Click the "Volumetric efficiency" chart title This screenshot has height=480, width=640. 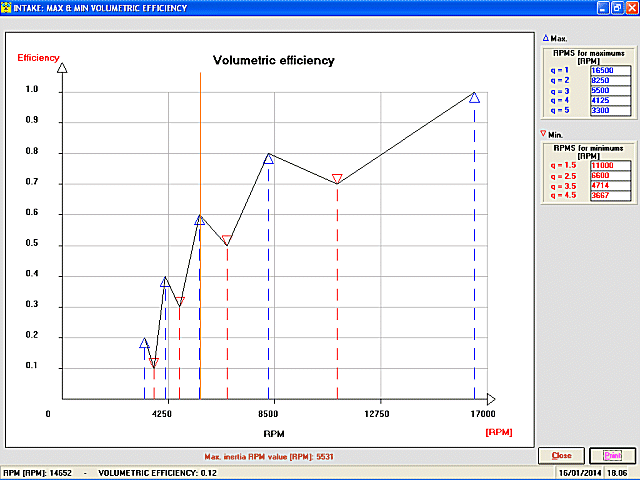tap(273, 60)
